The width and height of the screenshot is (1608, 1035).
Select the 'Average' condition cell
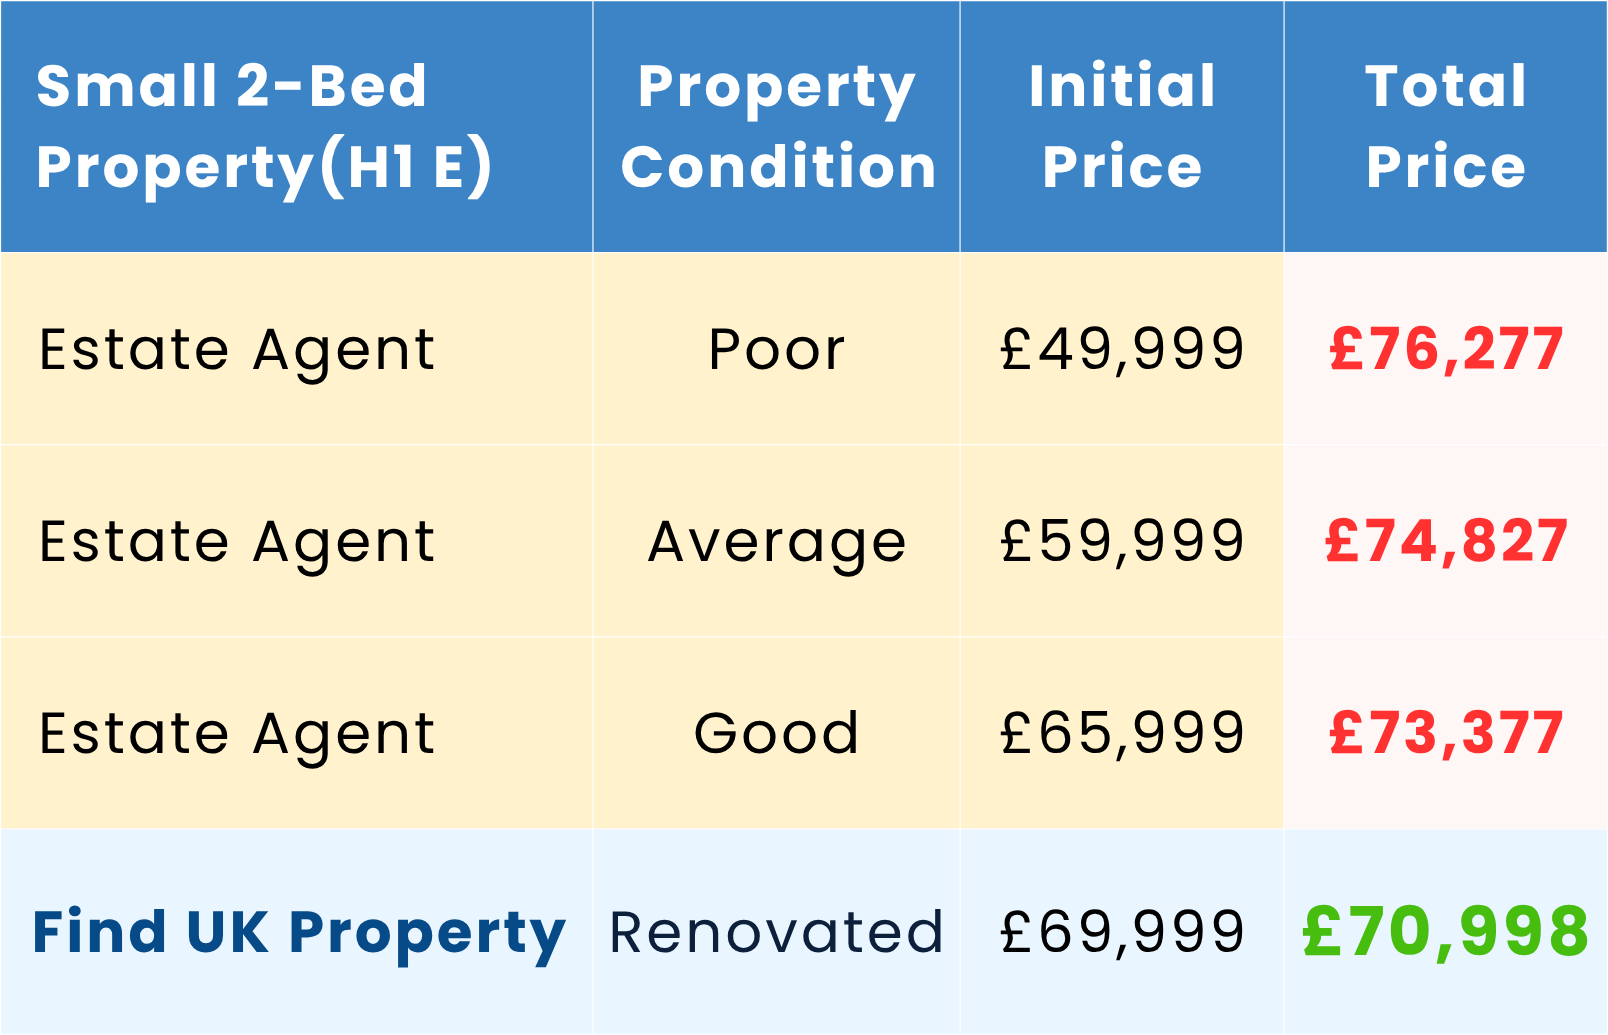click(777, 543)
